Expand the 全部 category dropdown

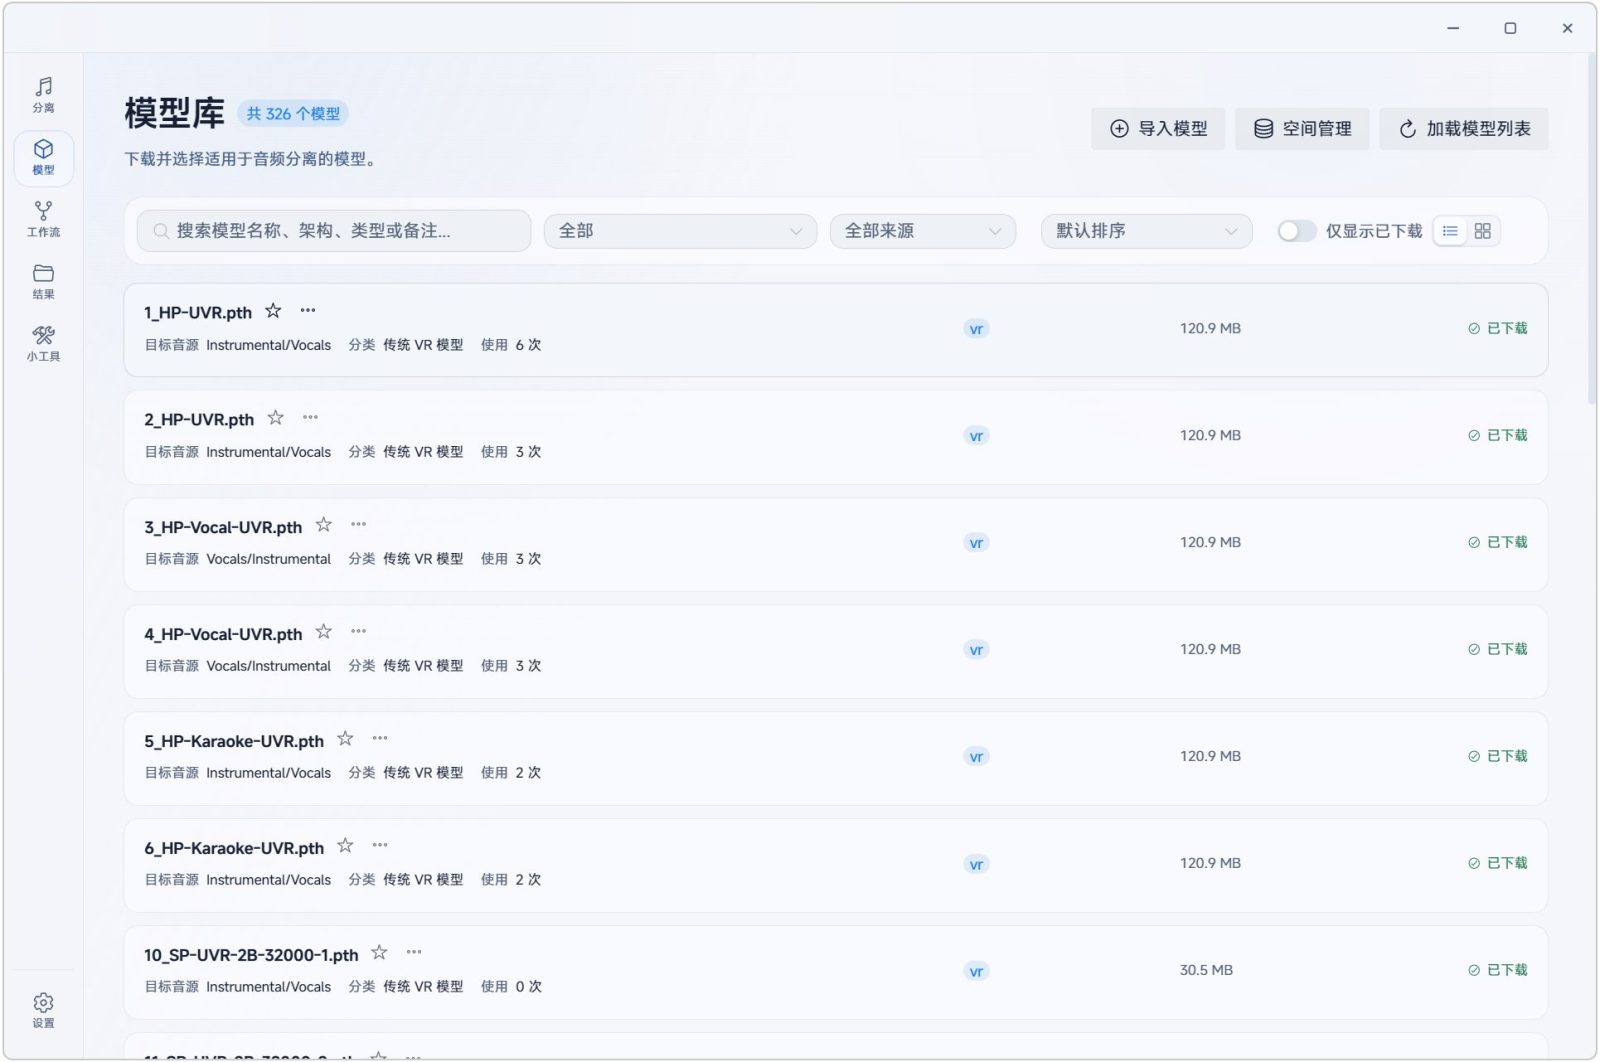[680, 231]
